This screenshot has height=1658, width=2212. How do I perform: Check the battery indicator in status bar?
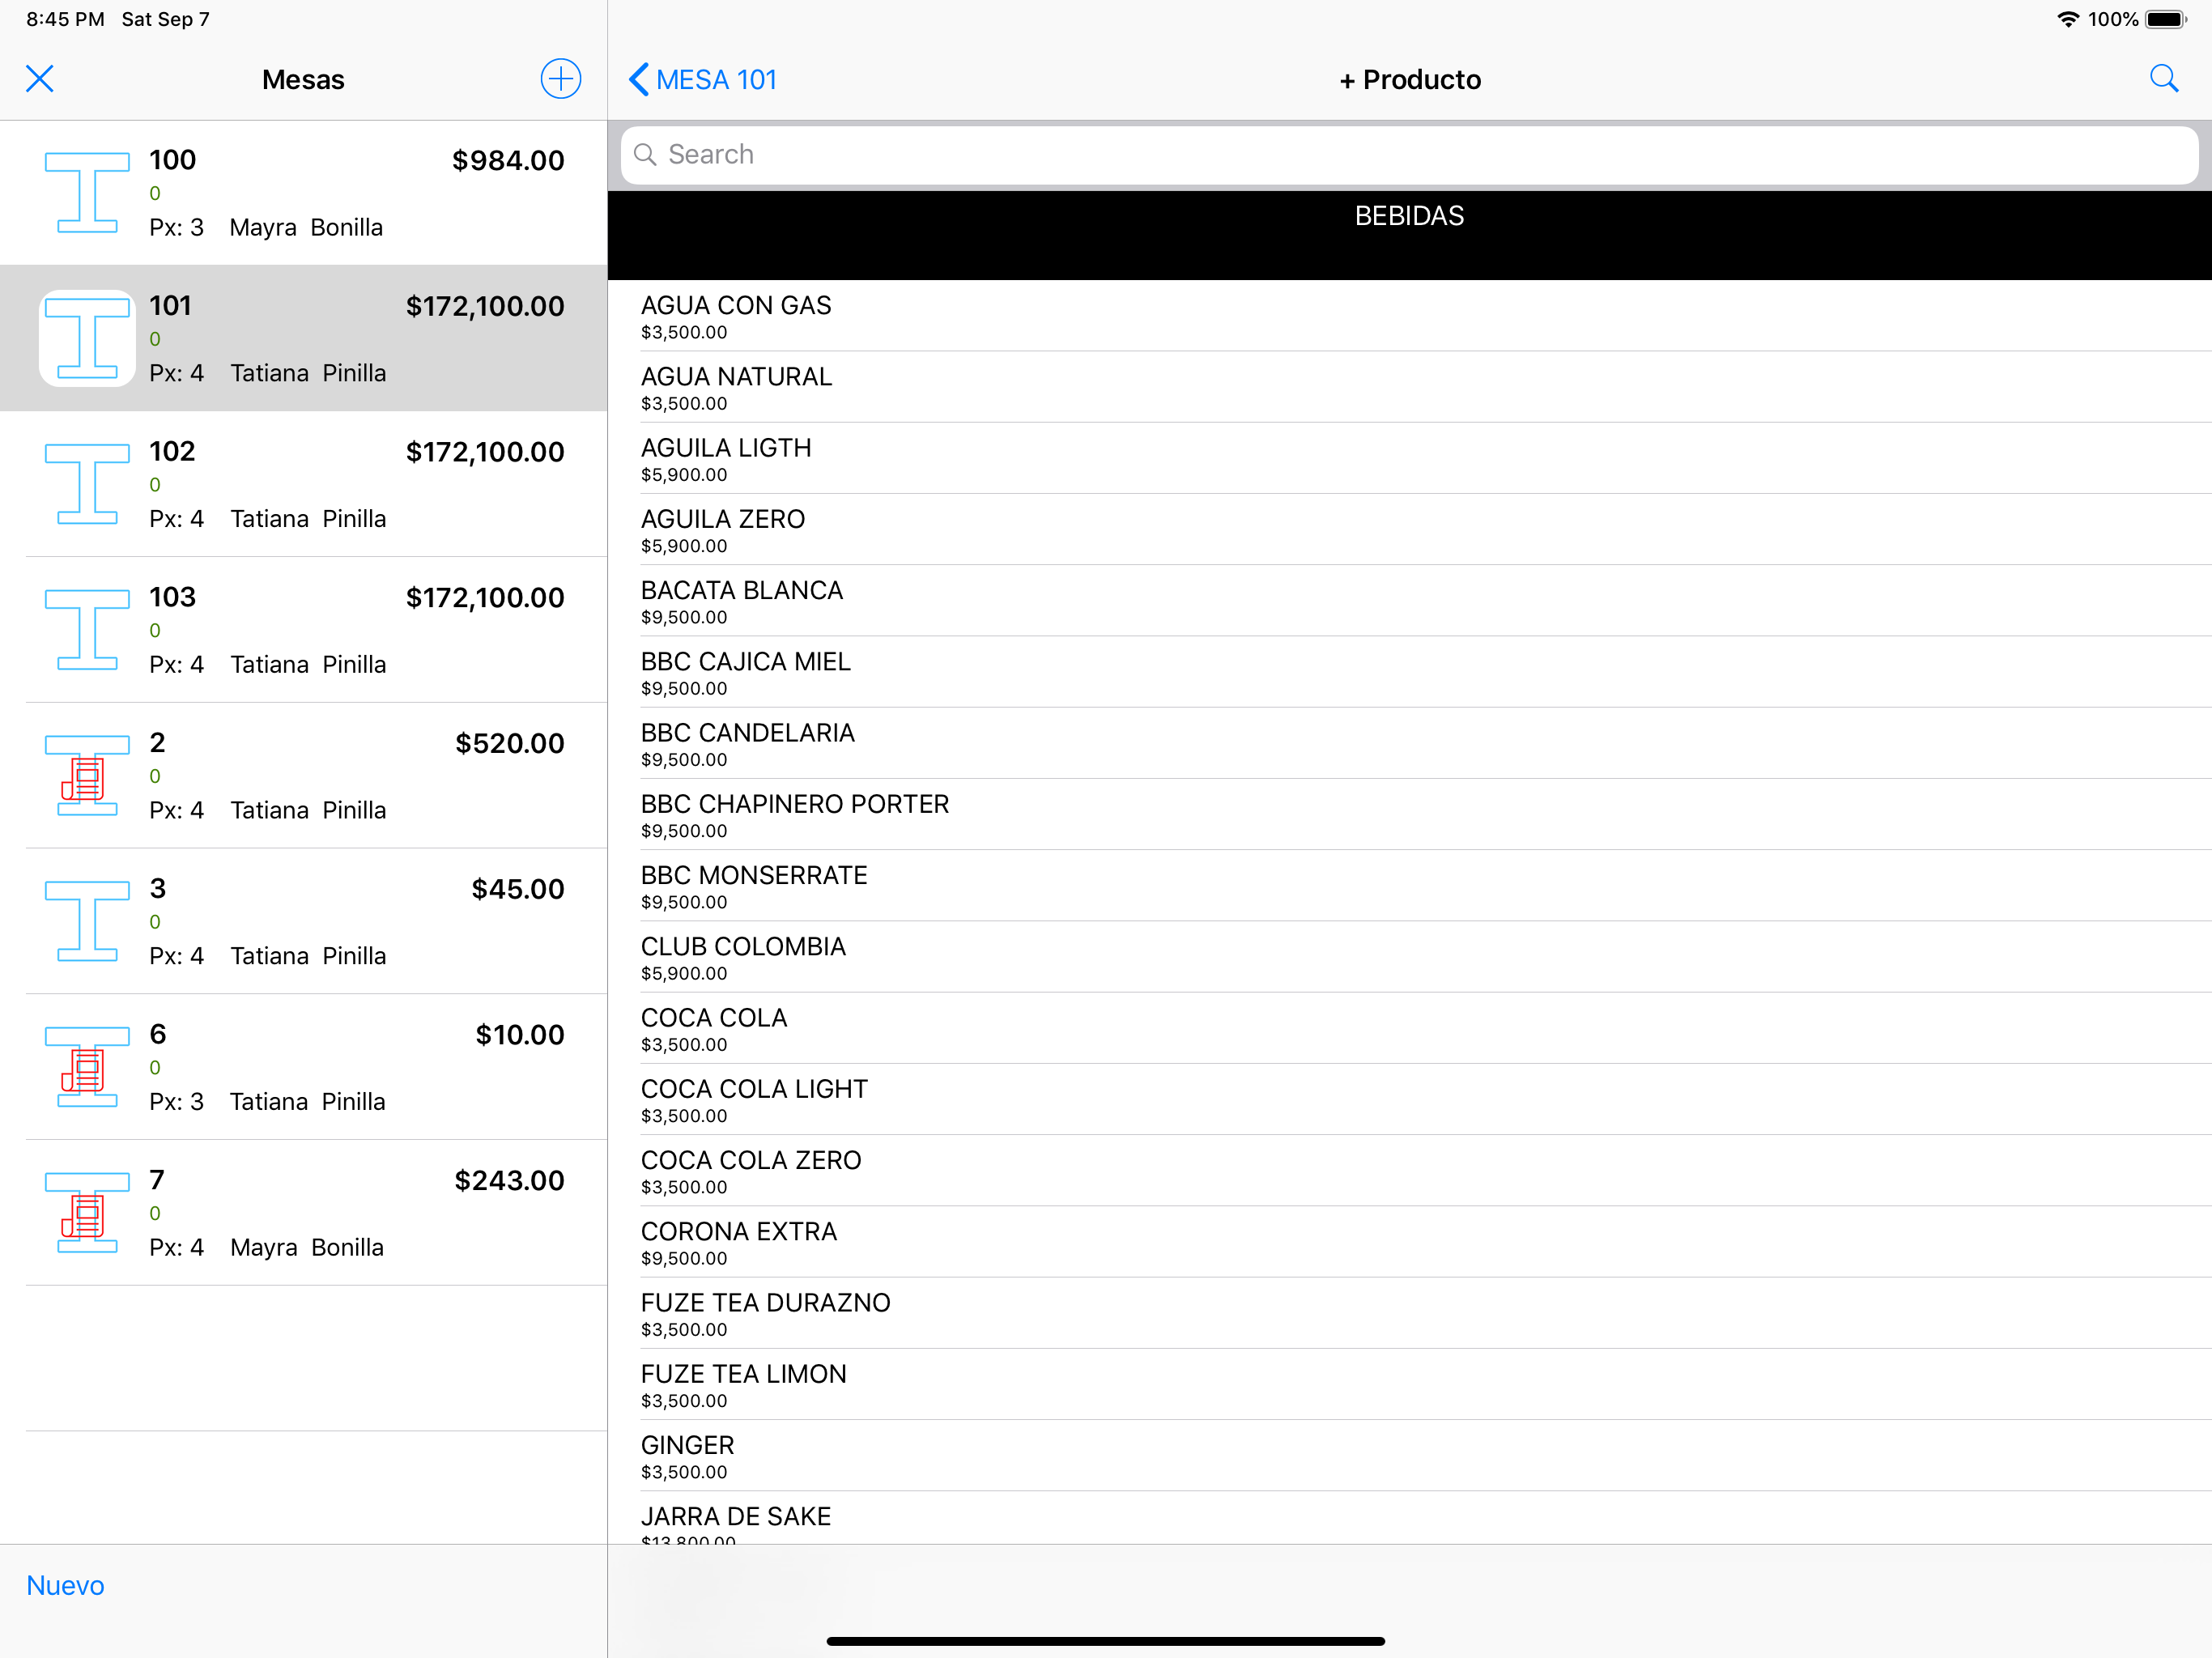(x=2166, y=19)
